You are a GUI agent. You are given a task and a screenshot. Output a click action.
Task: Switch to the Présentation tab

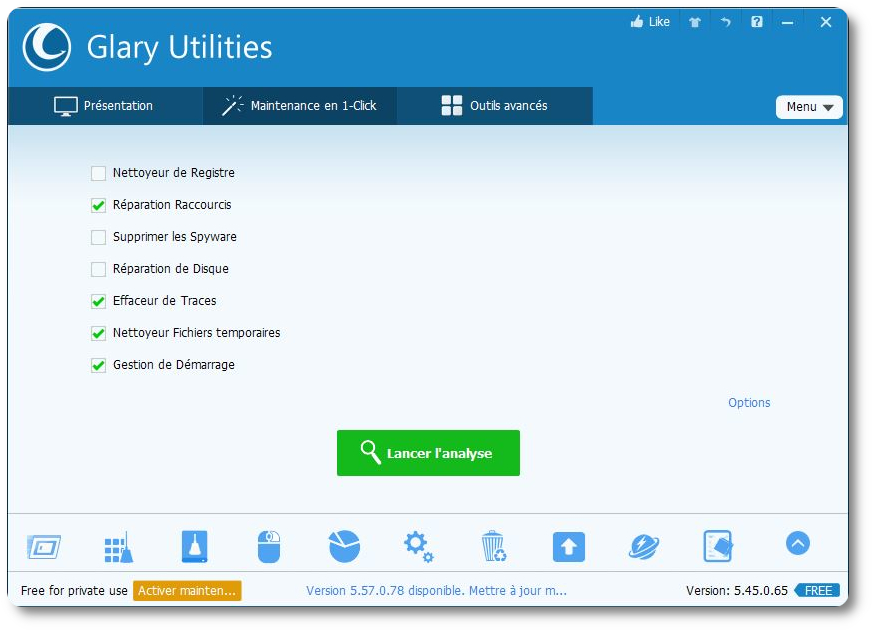coord(104,106)
